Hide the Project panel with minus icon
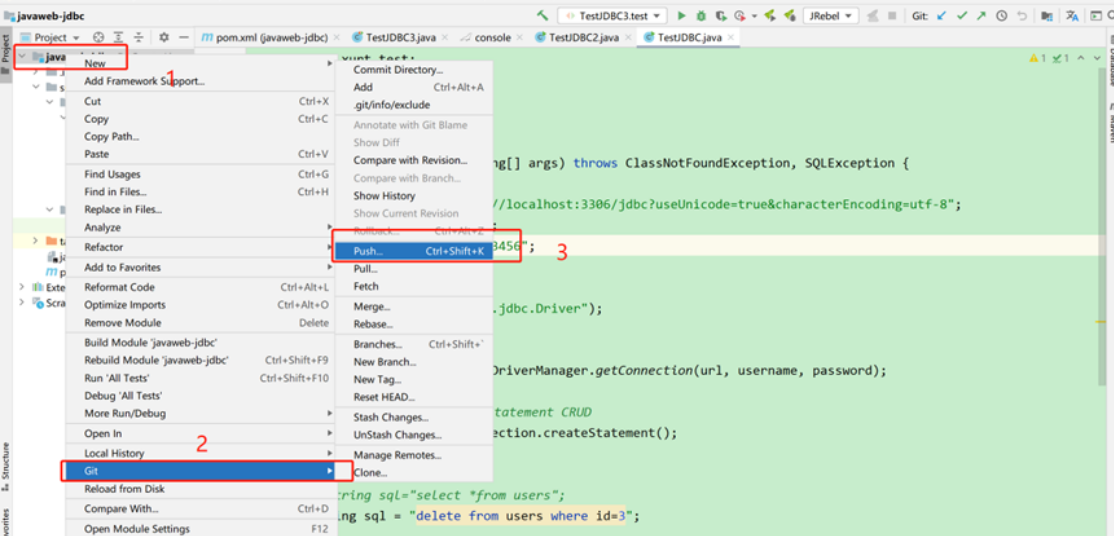Image resolution: width=1114 pixels, height=536 pixels. point(183,37)
